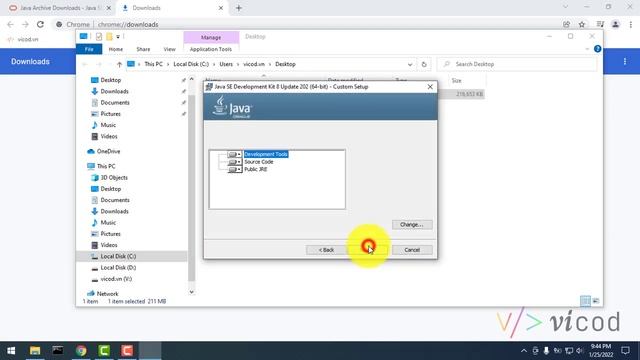Select This PC in navigation pane
This screenshot has height=360, width=640.
point(106,167)
